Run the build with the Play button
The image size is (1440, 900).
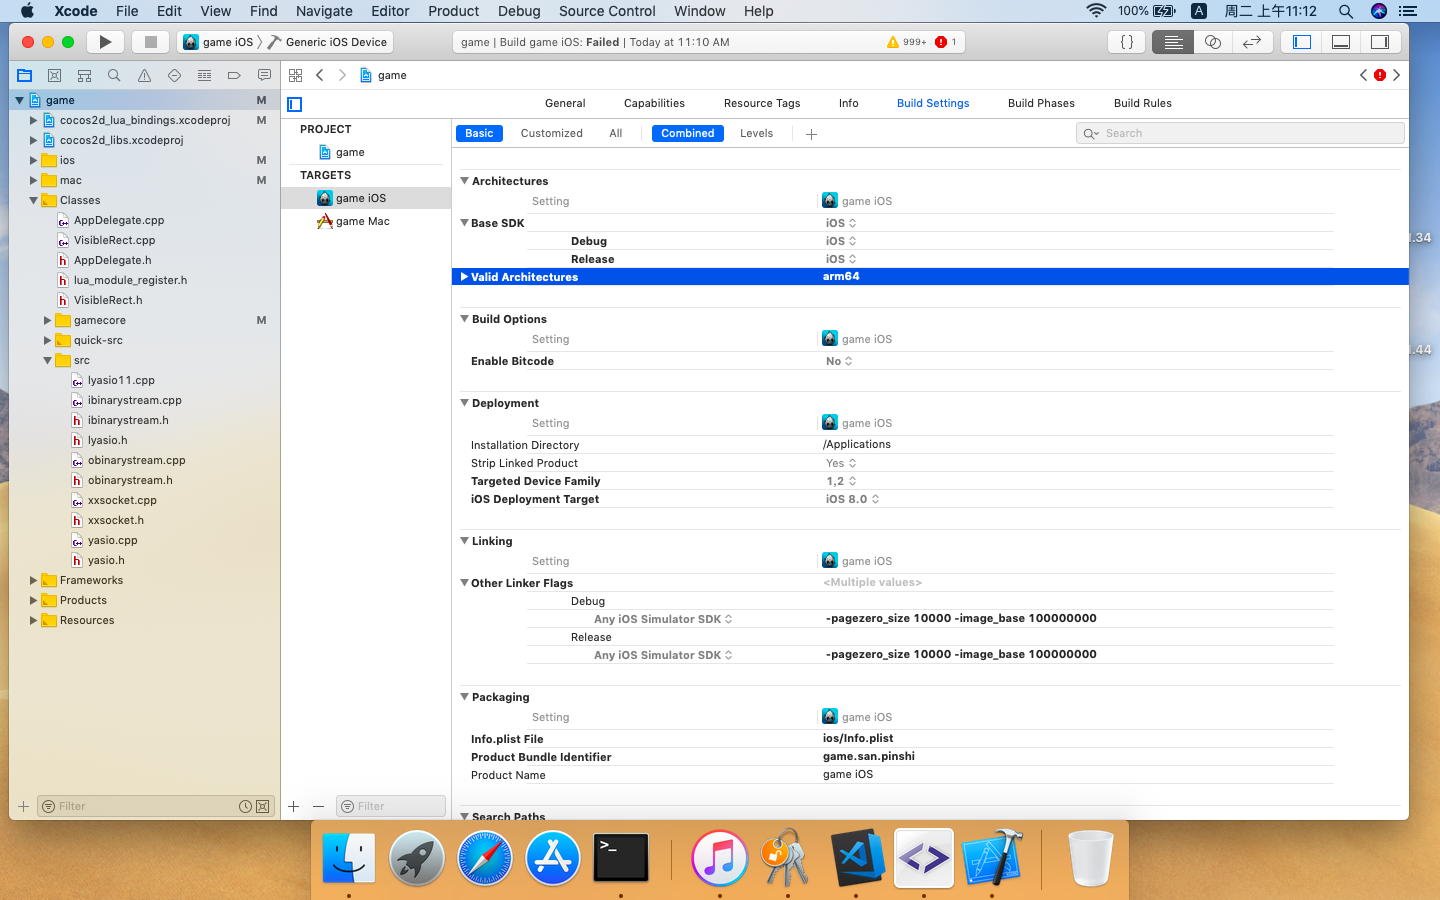pos(105,42)
